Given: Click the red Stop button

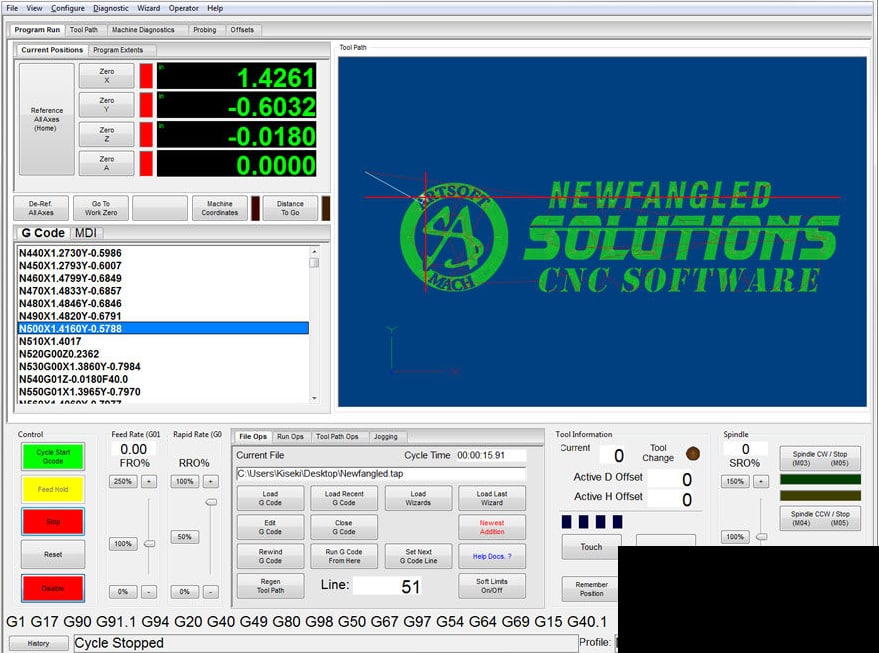Looking at the screenshot, I should click(53, 521).
